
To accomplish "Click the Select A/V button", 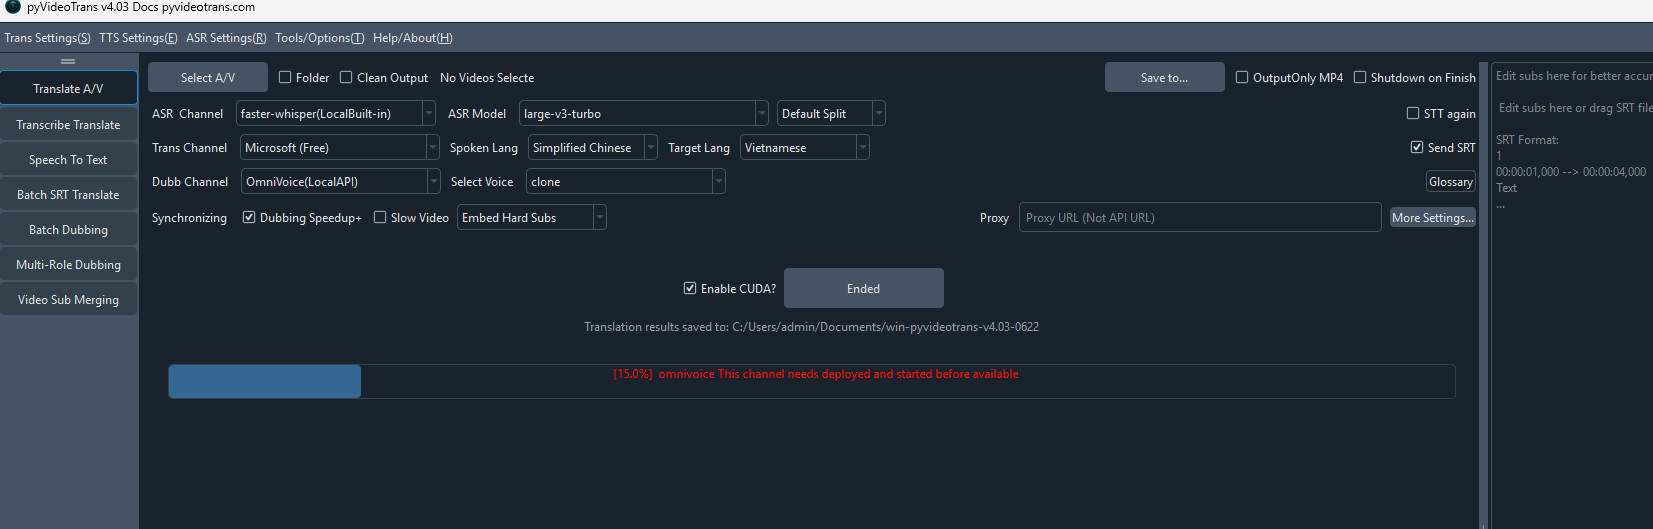I will [x=208, y=78].
